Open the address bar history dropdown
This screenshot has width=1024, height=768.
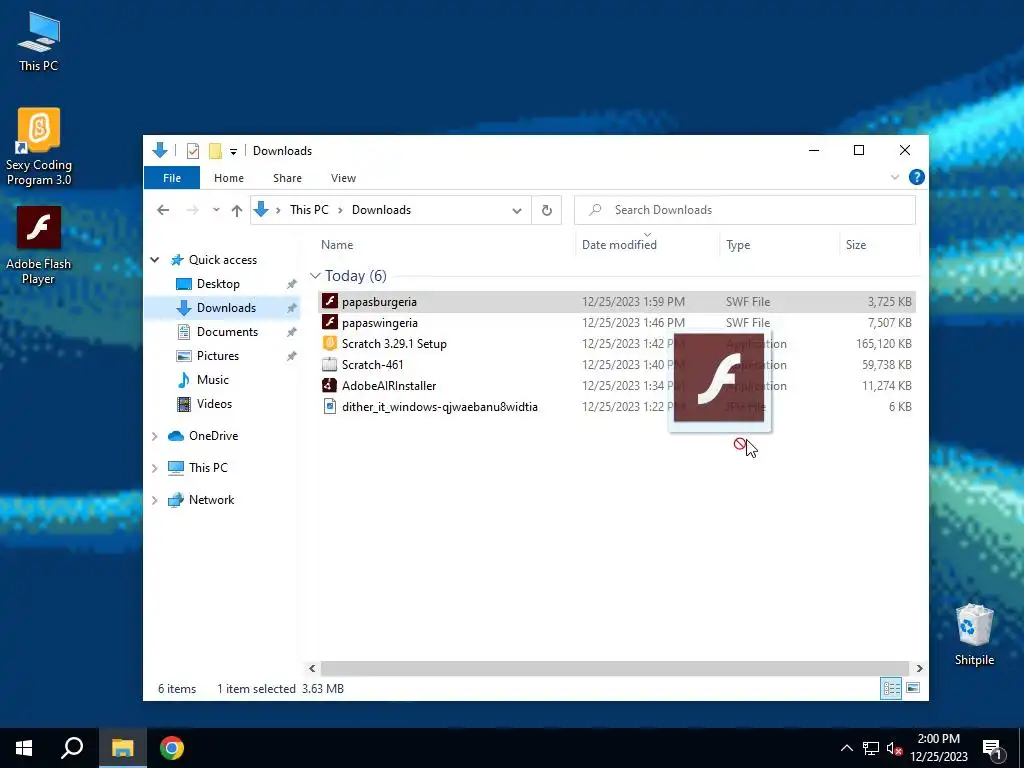point(517,210)
